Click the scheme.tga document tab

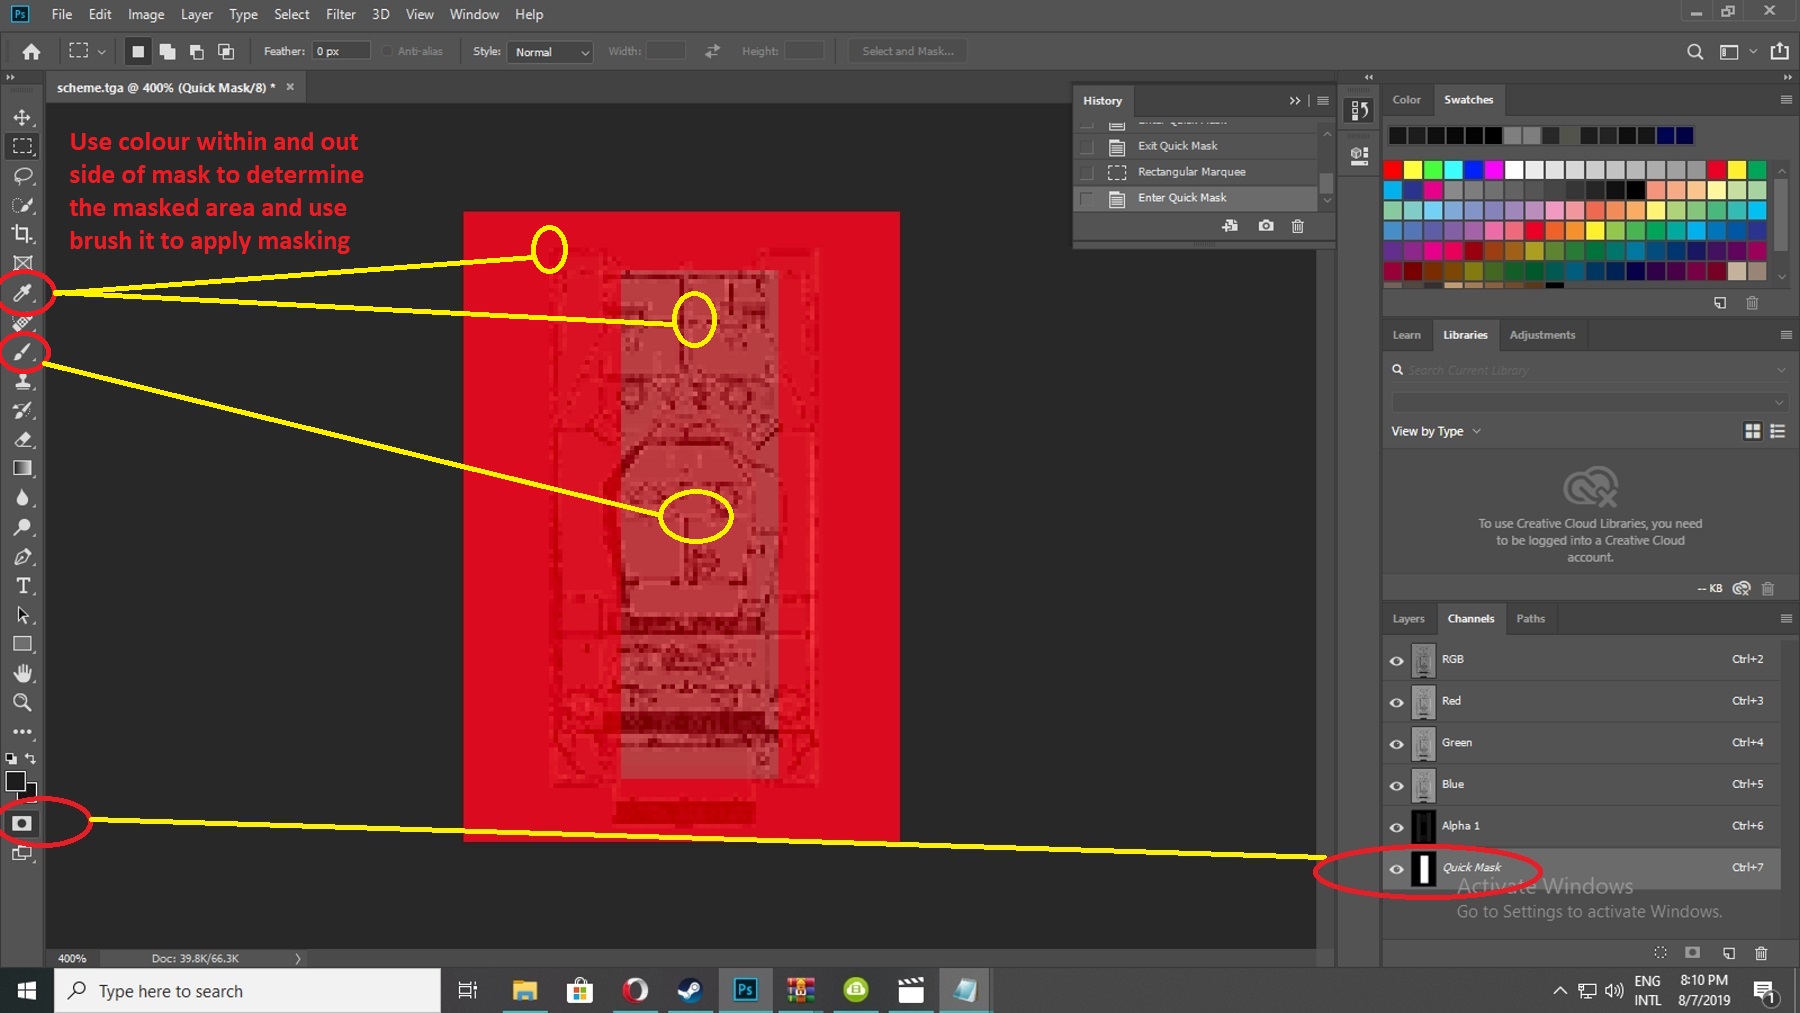[166, 87]
